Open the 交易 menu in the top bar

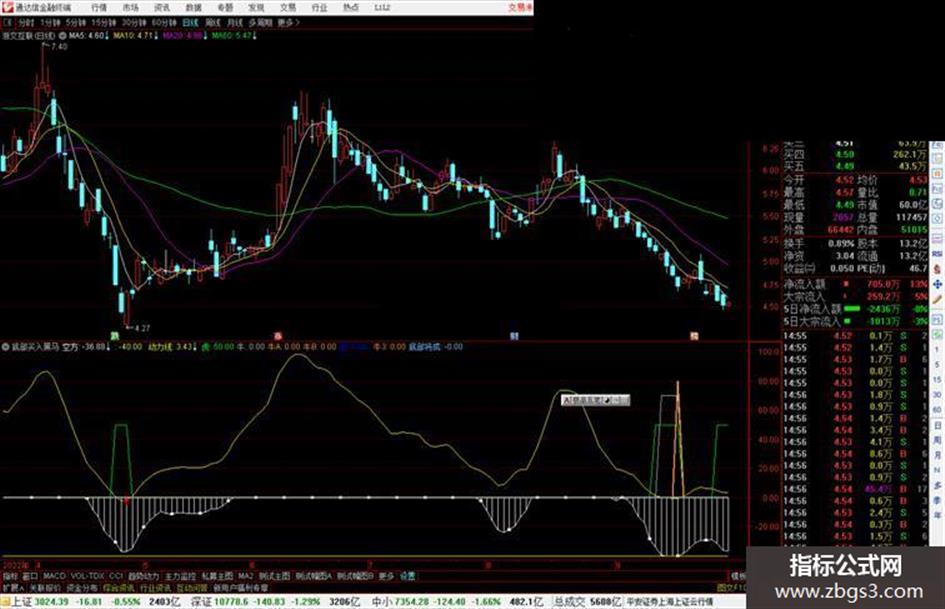pos(288,7)
